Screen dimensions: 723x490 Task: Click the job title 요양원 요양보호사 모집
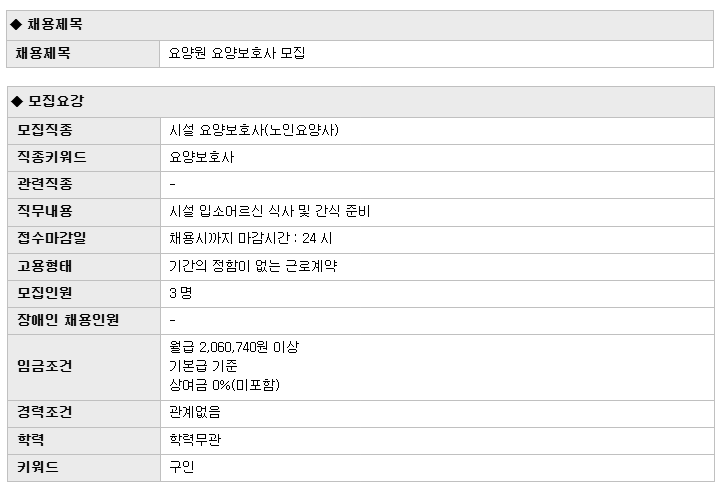(x=237, y=53)
